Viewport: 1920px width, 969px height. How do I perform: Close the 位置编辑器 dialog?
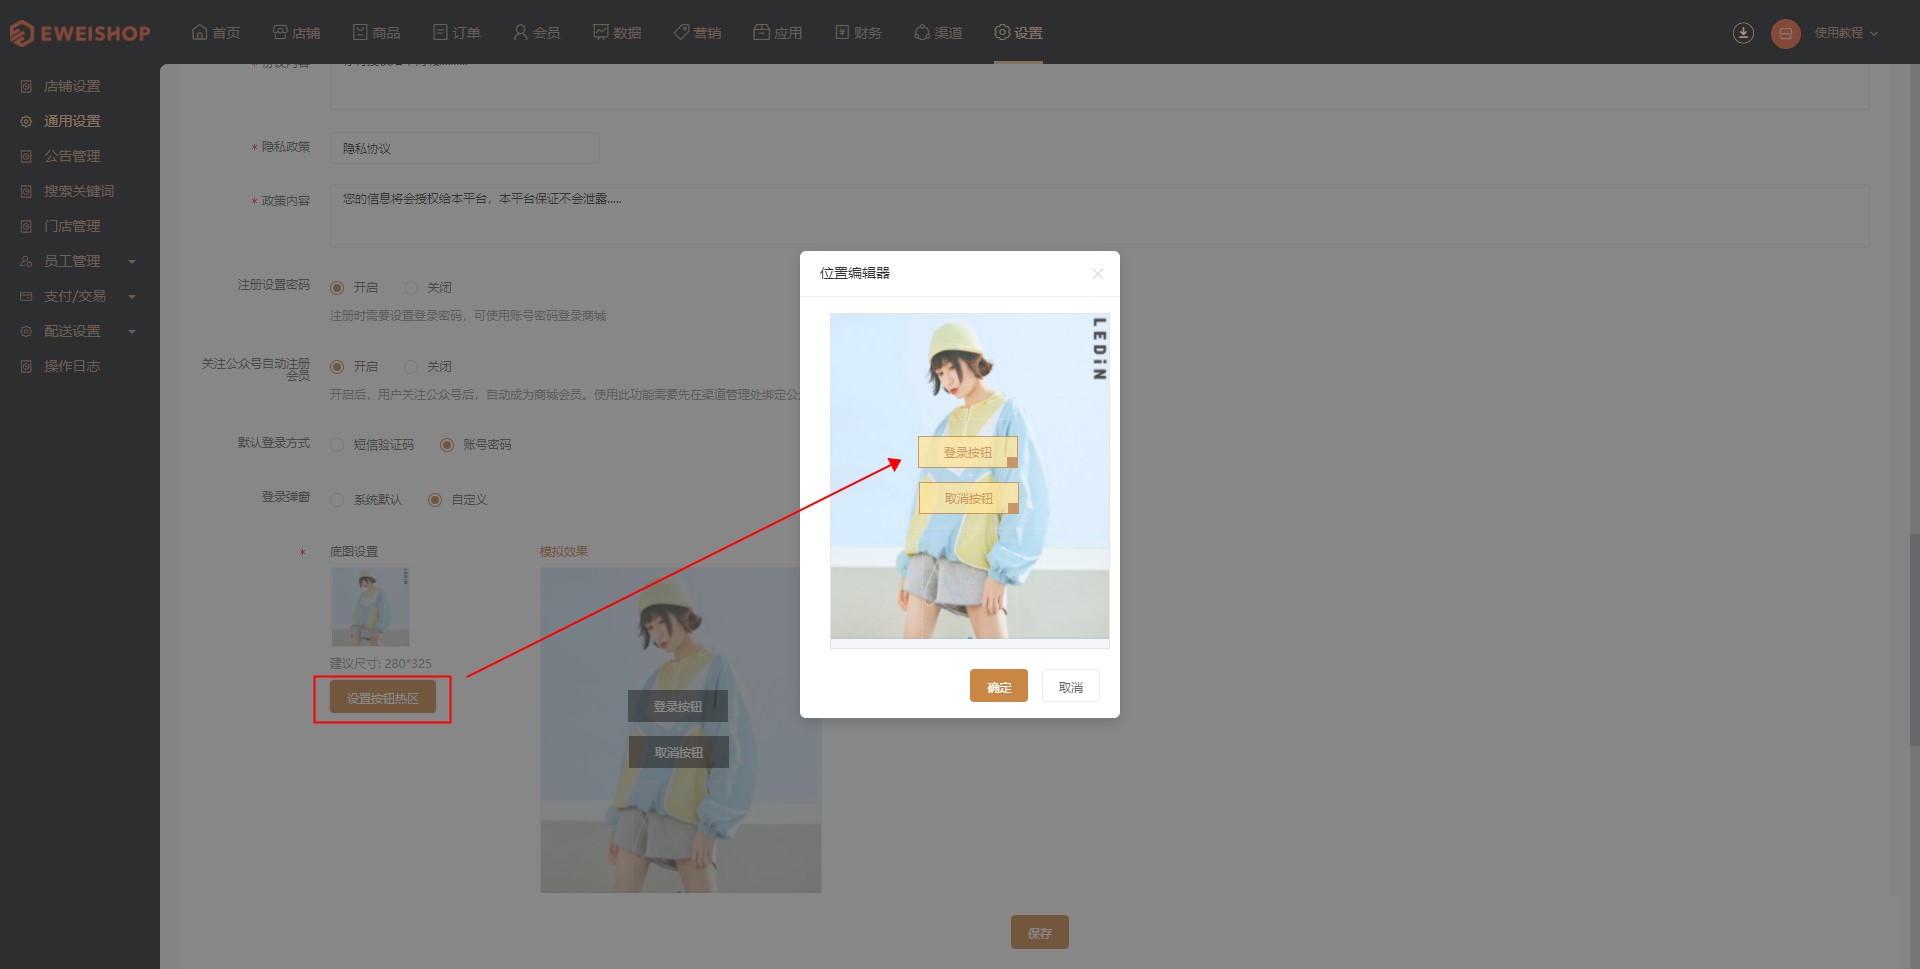[x=1097, y=273]
